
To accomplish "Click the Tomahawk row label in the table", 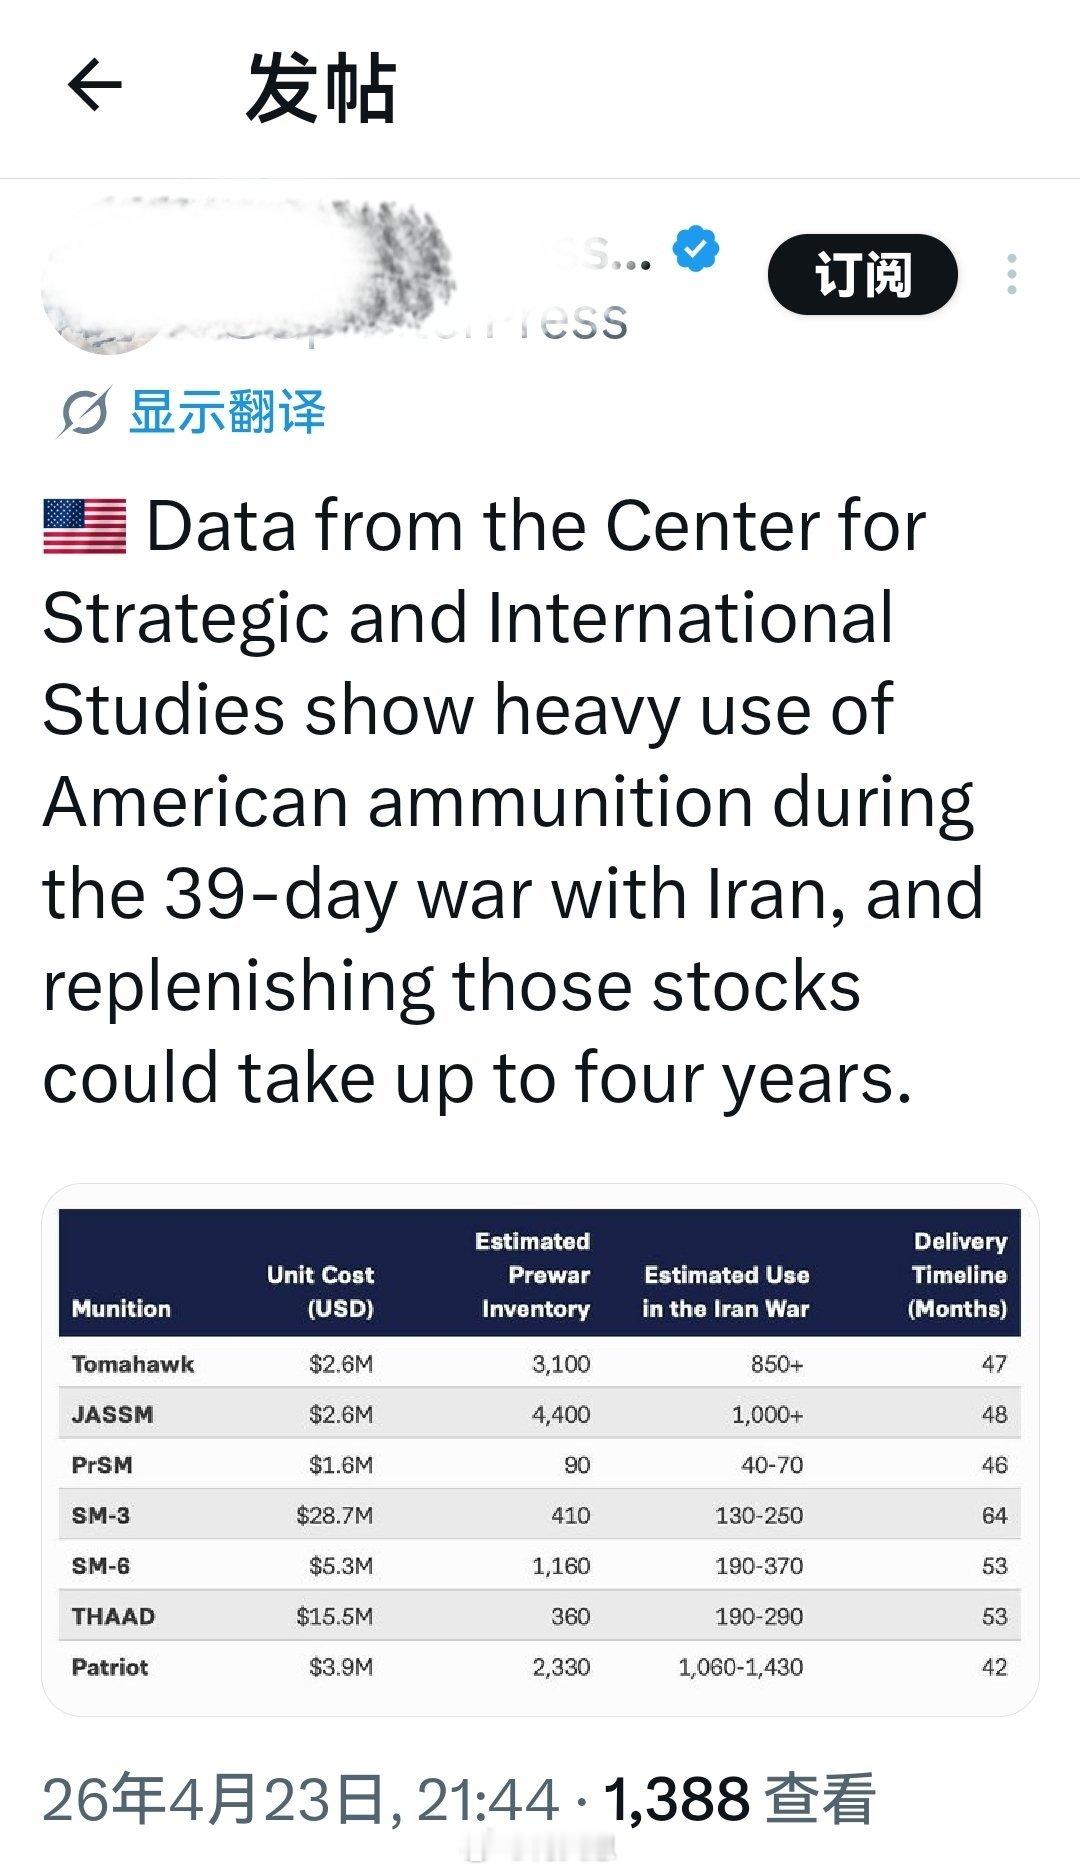I will pyautogui.click(x=133, y=1364).
